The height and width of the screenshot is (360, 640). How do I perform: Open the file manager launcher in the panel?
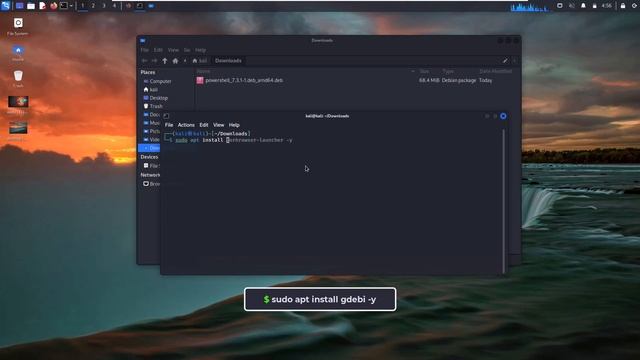[x=31, y=6]
